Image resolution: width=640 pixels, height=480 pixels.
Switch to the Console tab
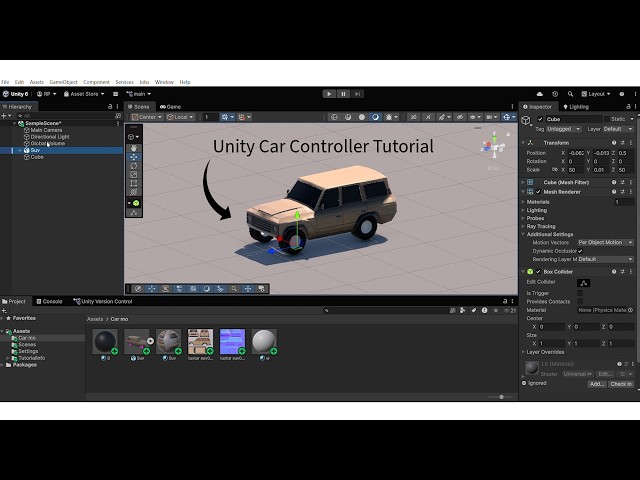(49, 301)
